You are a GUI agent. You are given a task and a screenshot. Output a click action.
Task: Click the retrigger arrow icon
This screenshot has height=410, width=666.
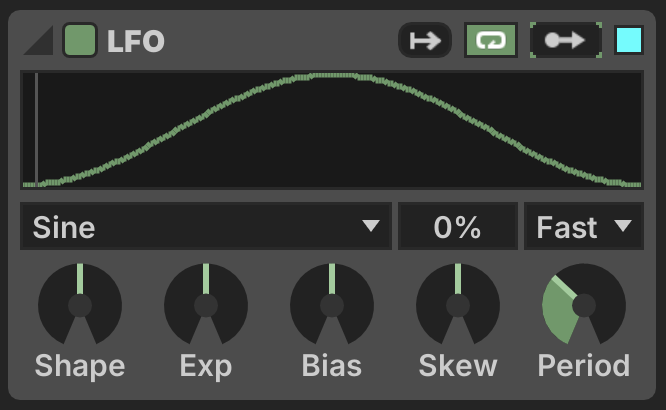point(425,41)
